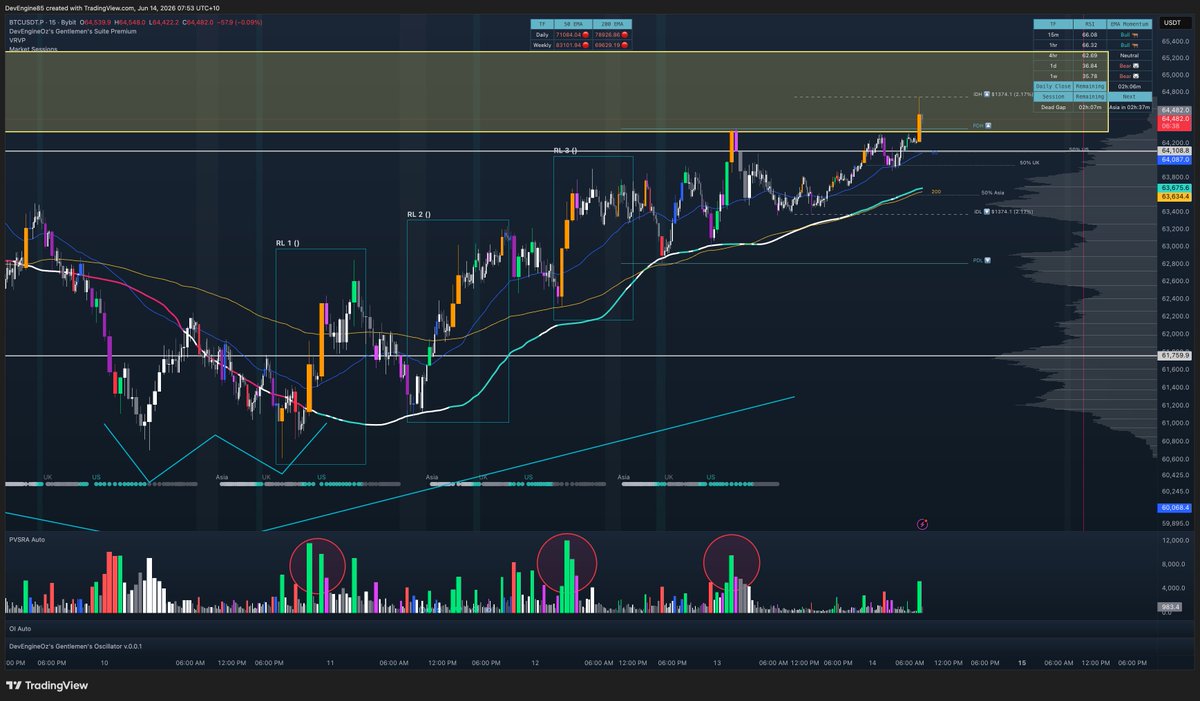
Task: Click the pink lightning flash icon
Action: (x=922, y=523)
